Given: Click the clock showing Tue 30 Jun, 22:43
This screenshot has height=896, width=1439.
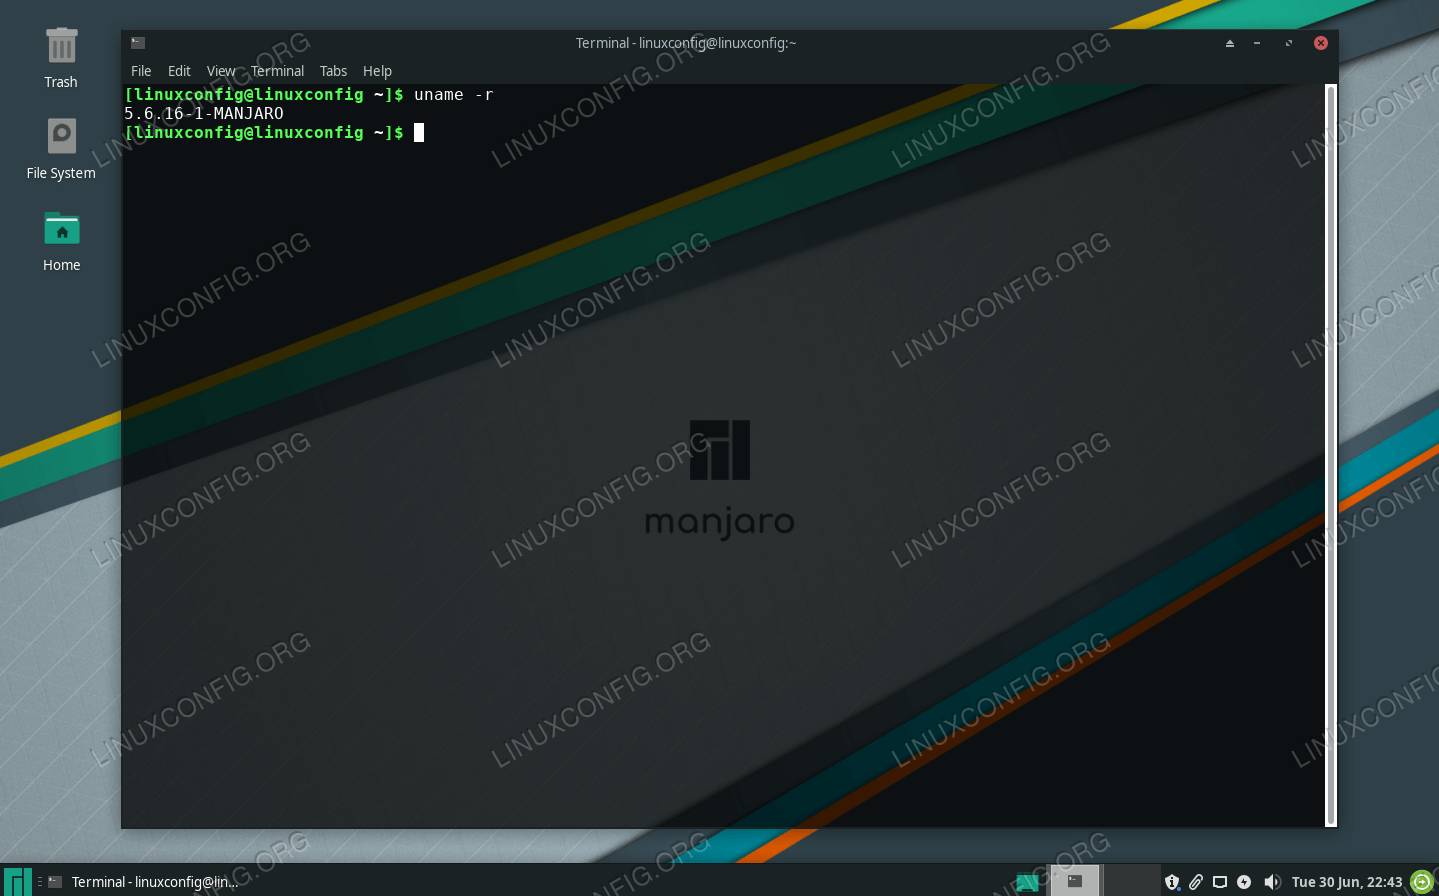Looking at the screenshot, I should coord(1347,882).
